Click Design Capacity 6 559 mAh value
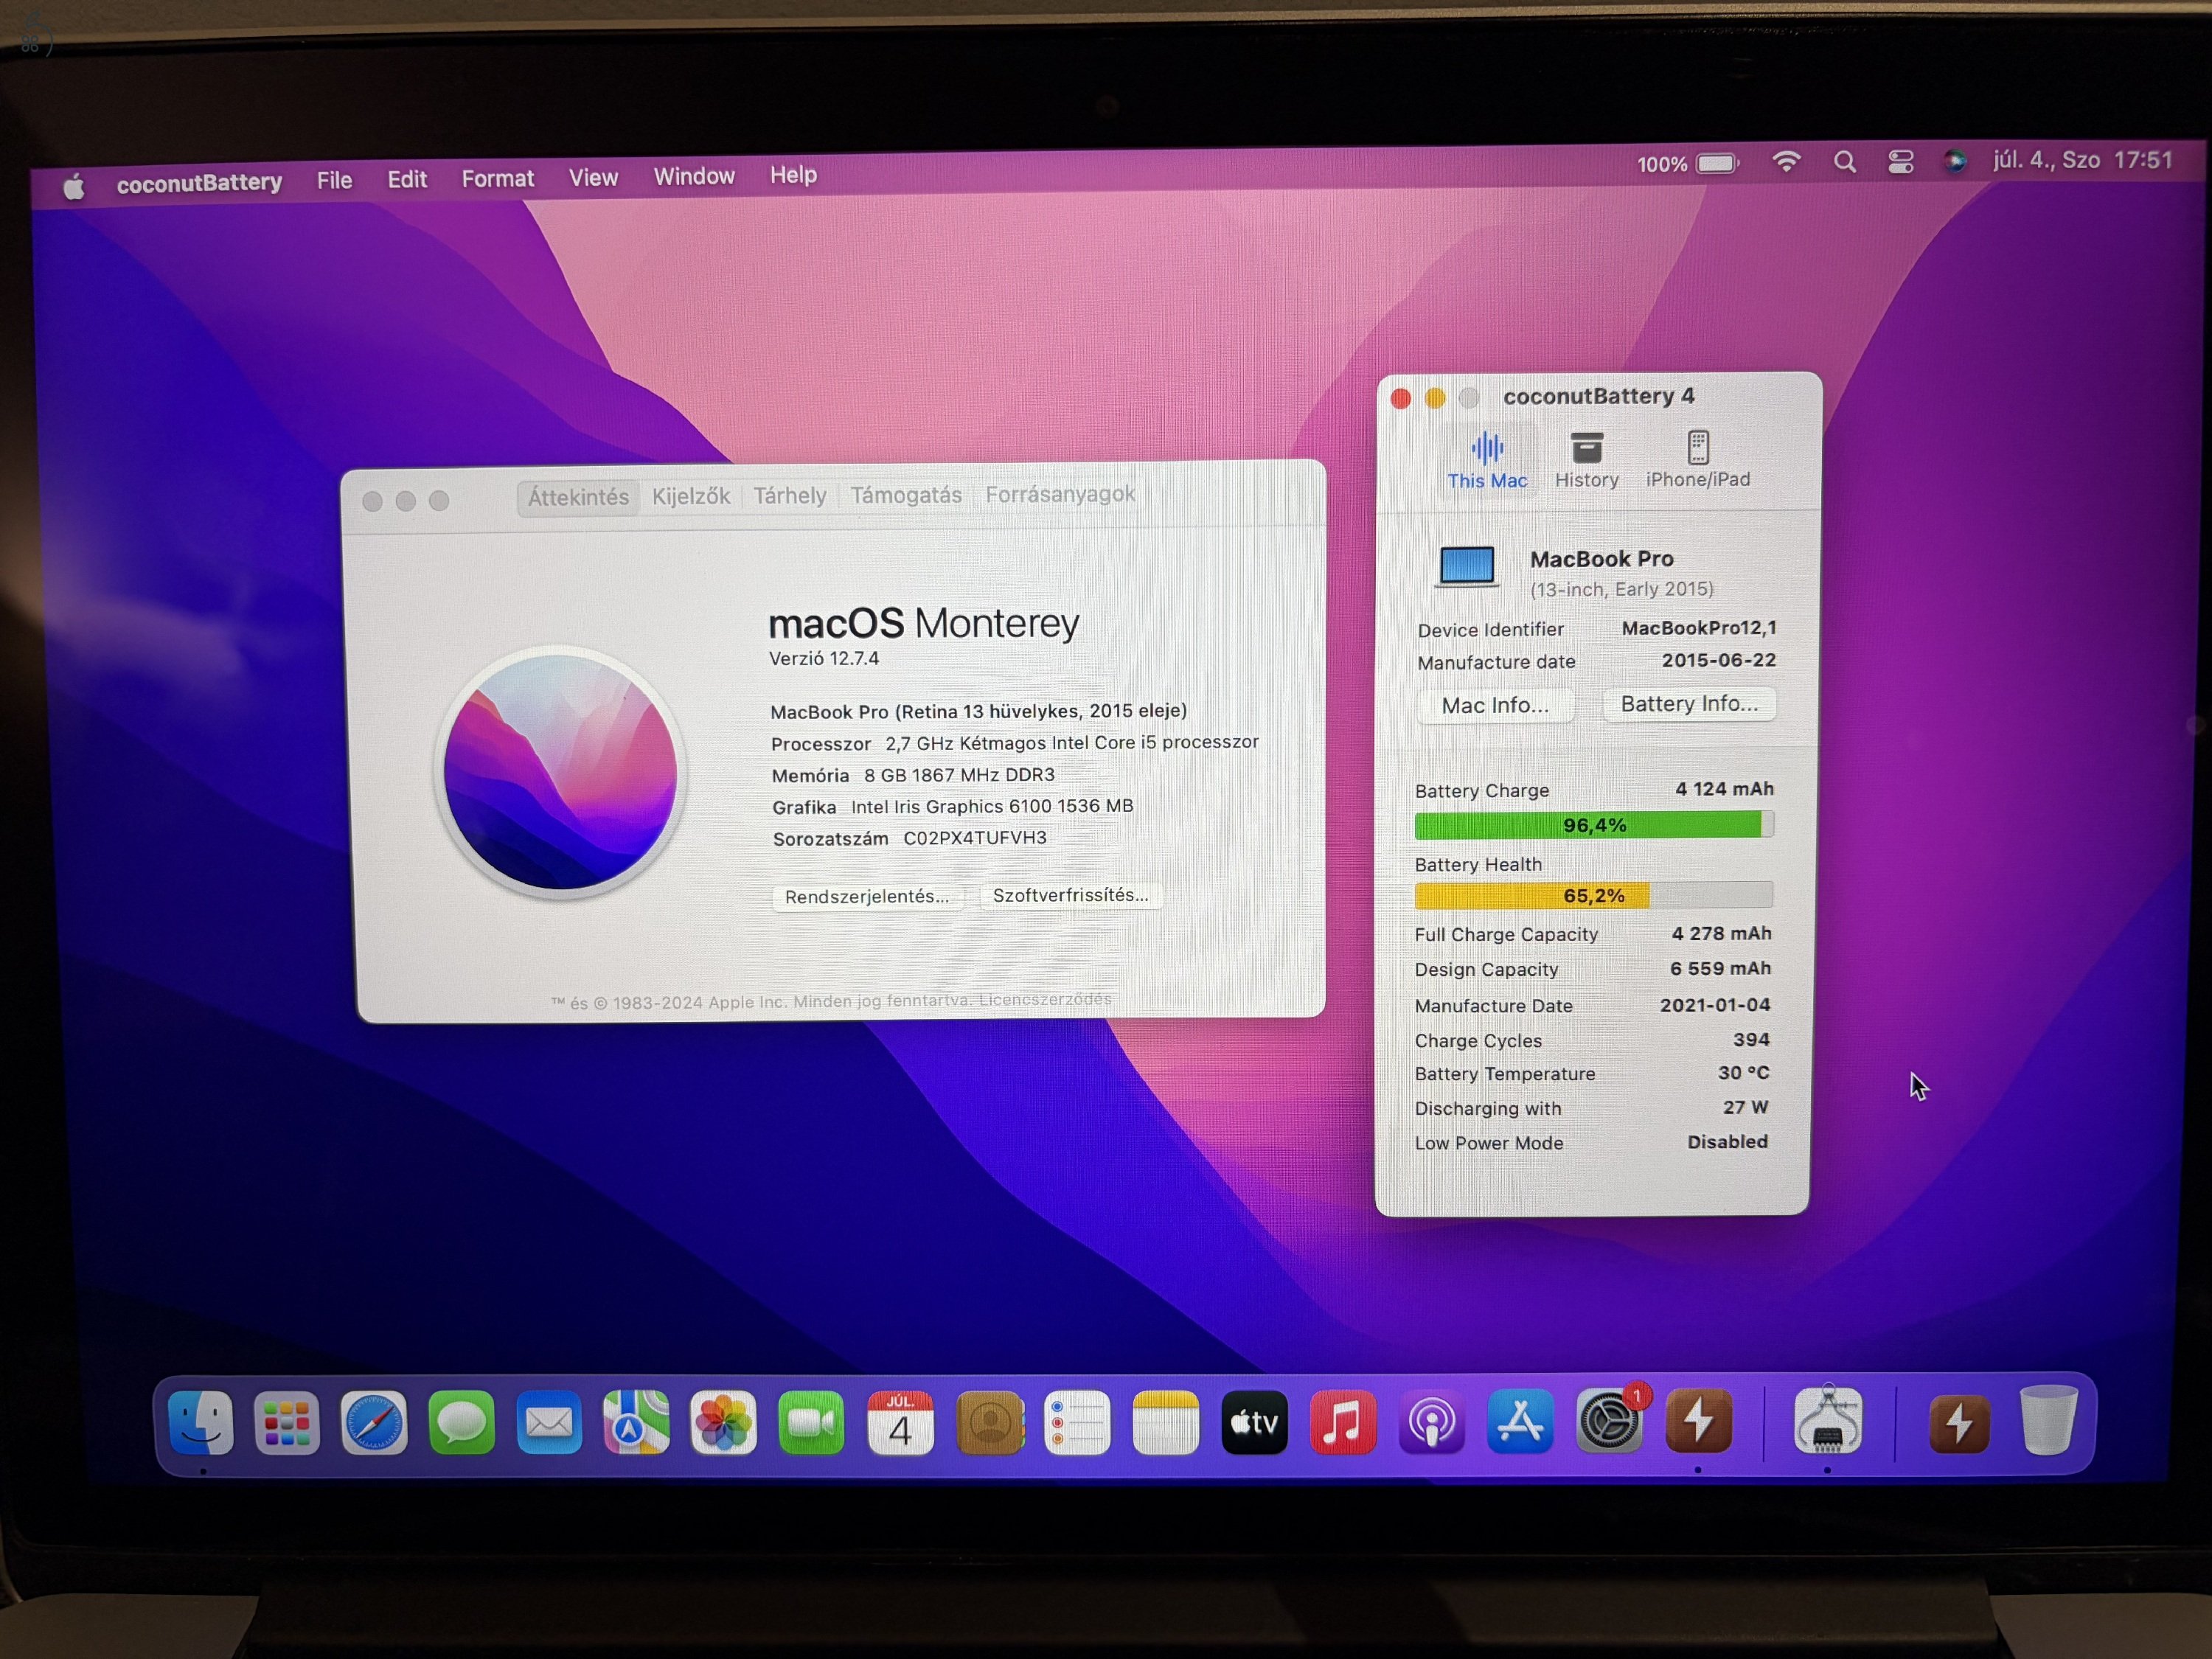This screenshot has height=1659, width=2212. click(1720, 968)
